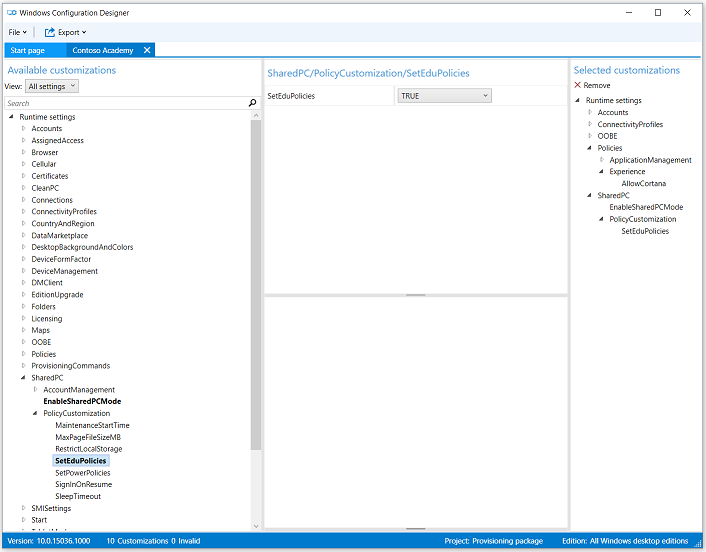This screenshot has width=706, height=552.
Task: Select MaxPageFileSizeMB setting
Action: [88, 437]
